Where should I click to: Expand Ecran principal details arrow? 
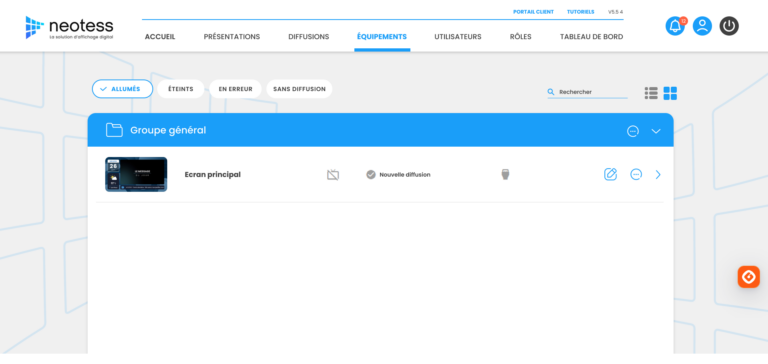(658, 174)
